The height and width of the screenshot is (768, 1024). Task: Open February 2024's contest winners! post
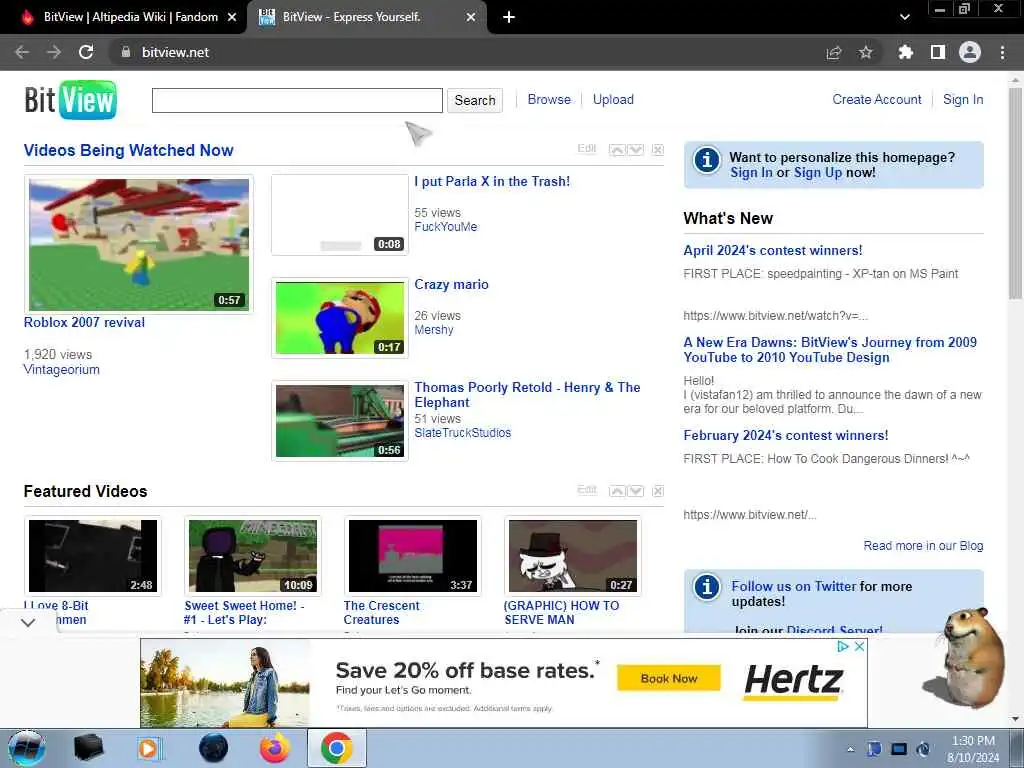pos(786,435)
